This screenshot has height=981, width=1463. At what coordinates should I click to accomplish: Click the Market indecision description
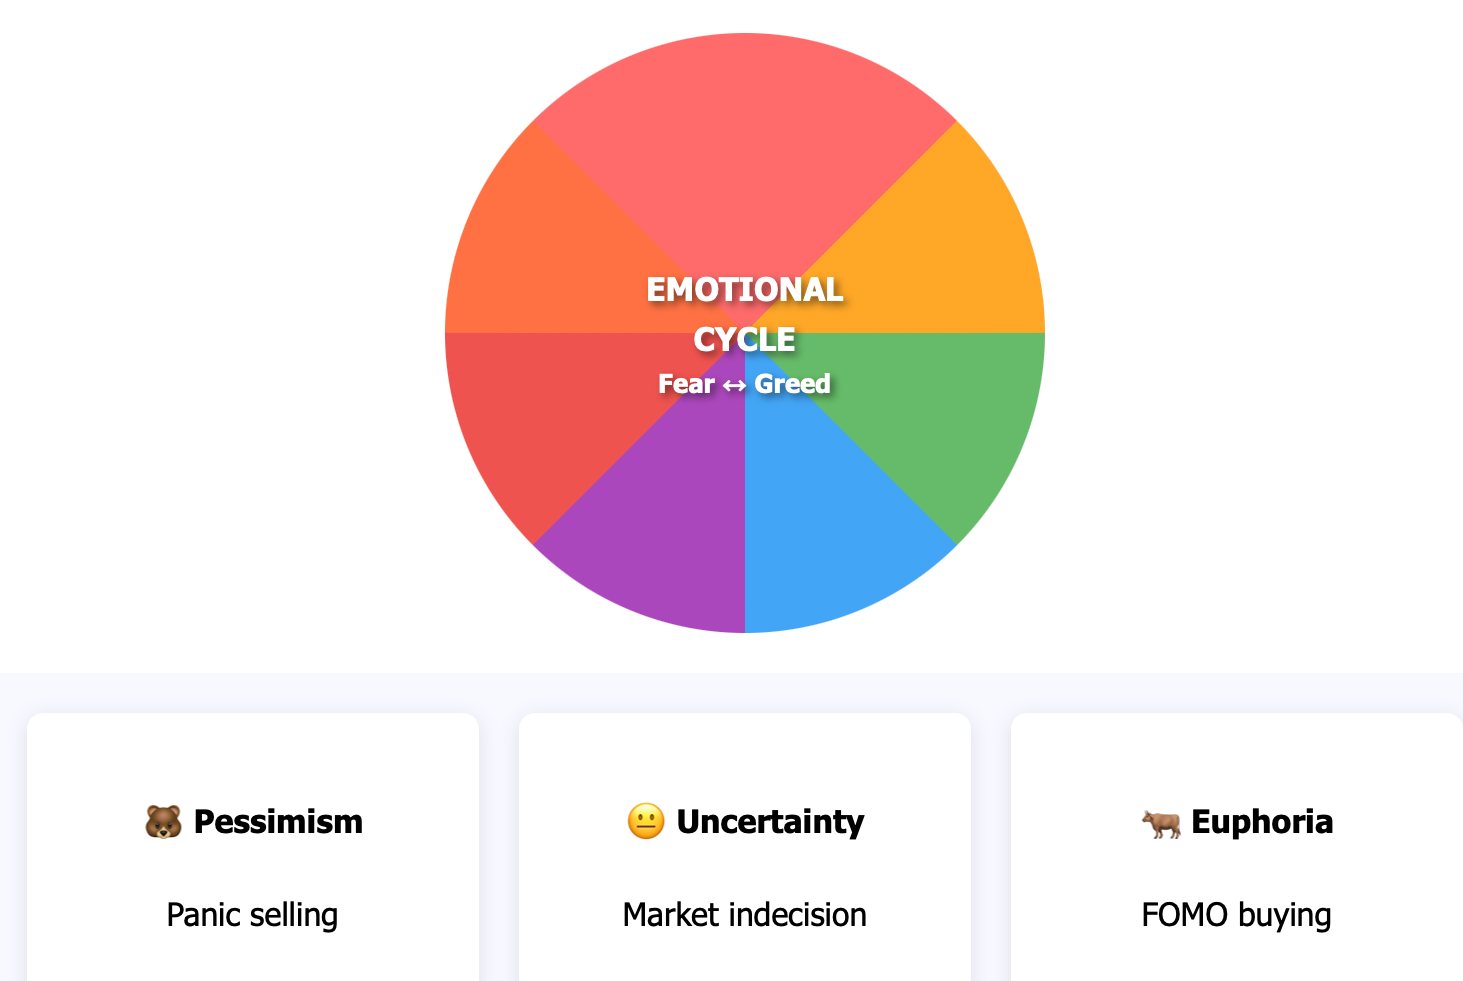pyautogui.click(x=745, y=915)
